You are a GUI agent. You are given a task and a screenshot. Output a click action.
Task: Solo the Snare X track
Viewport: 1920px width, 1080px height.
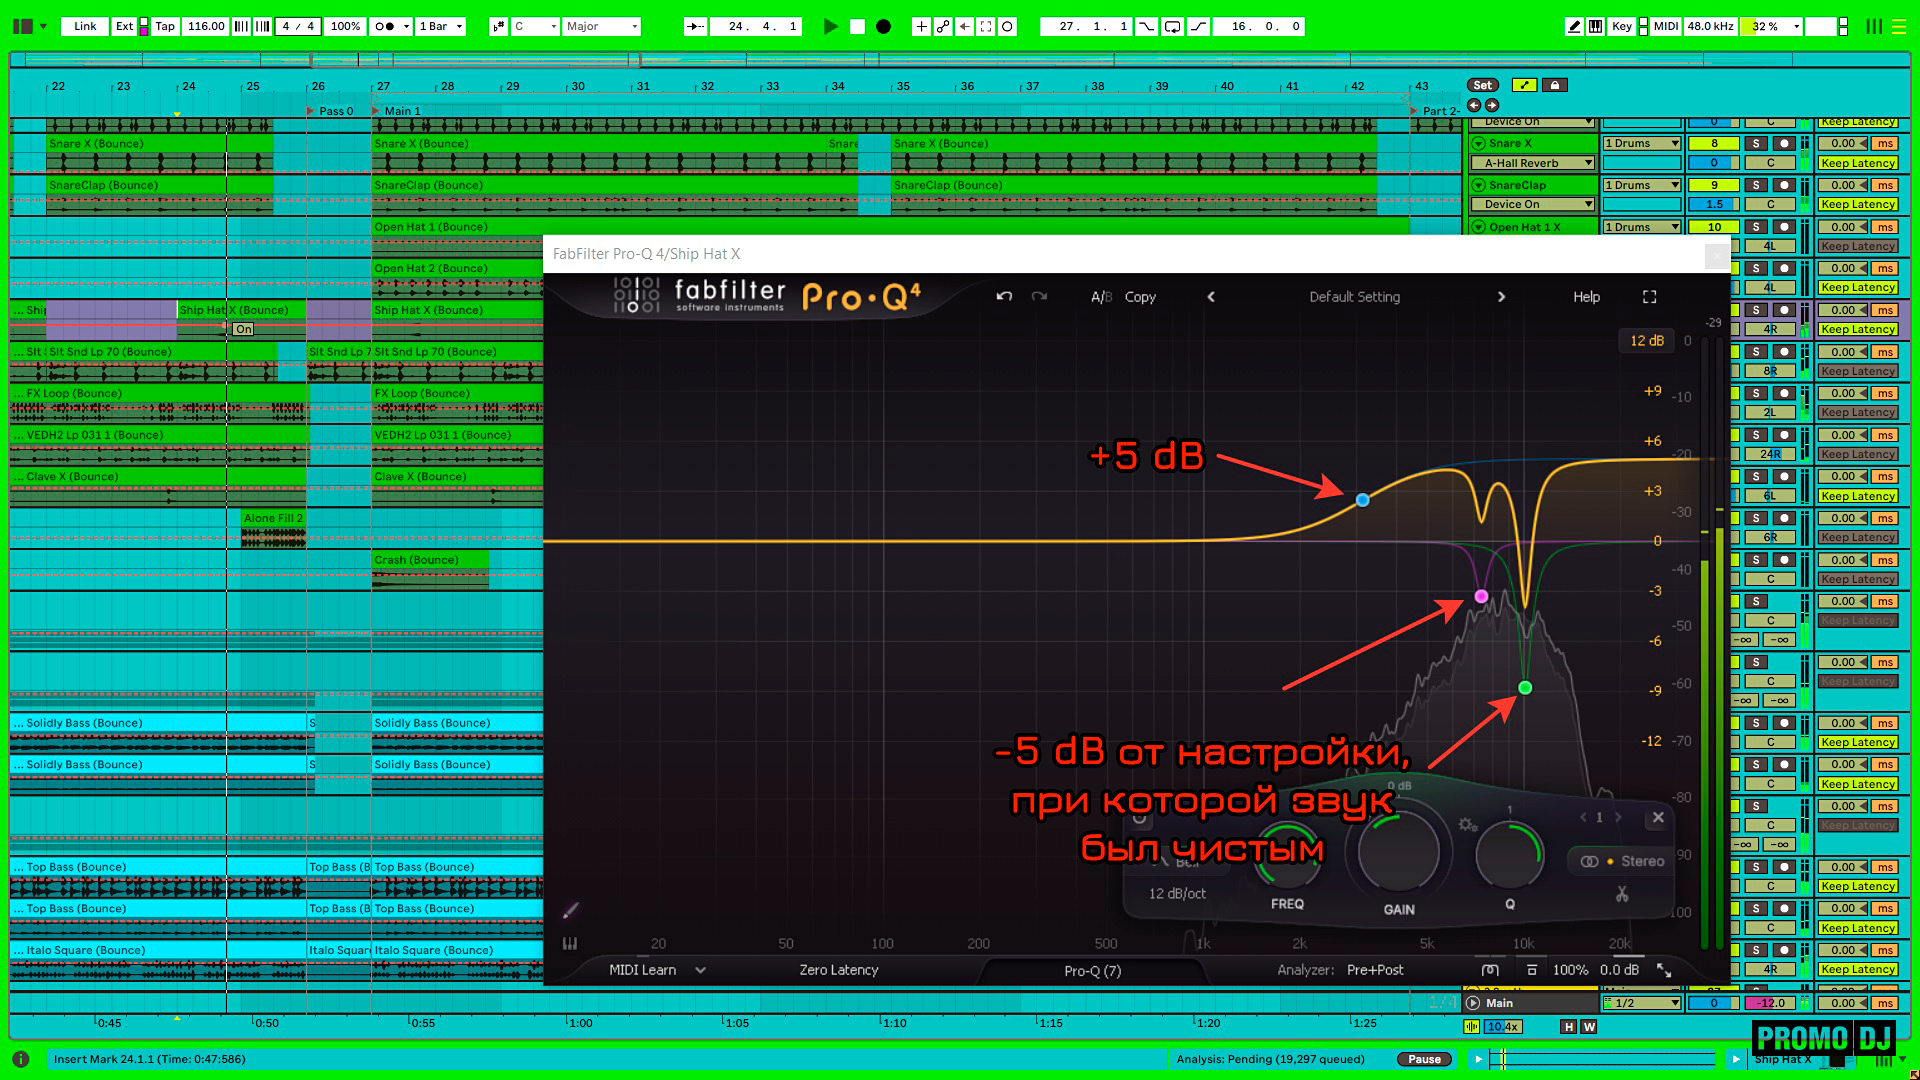click(1755, 144)
